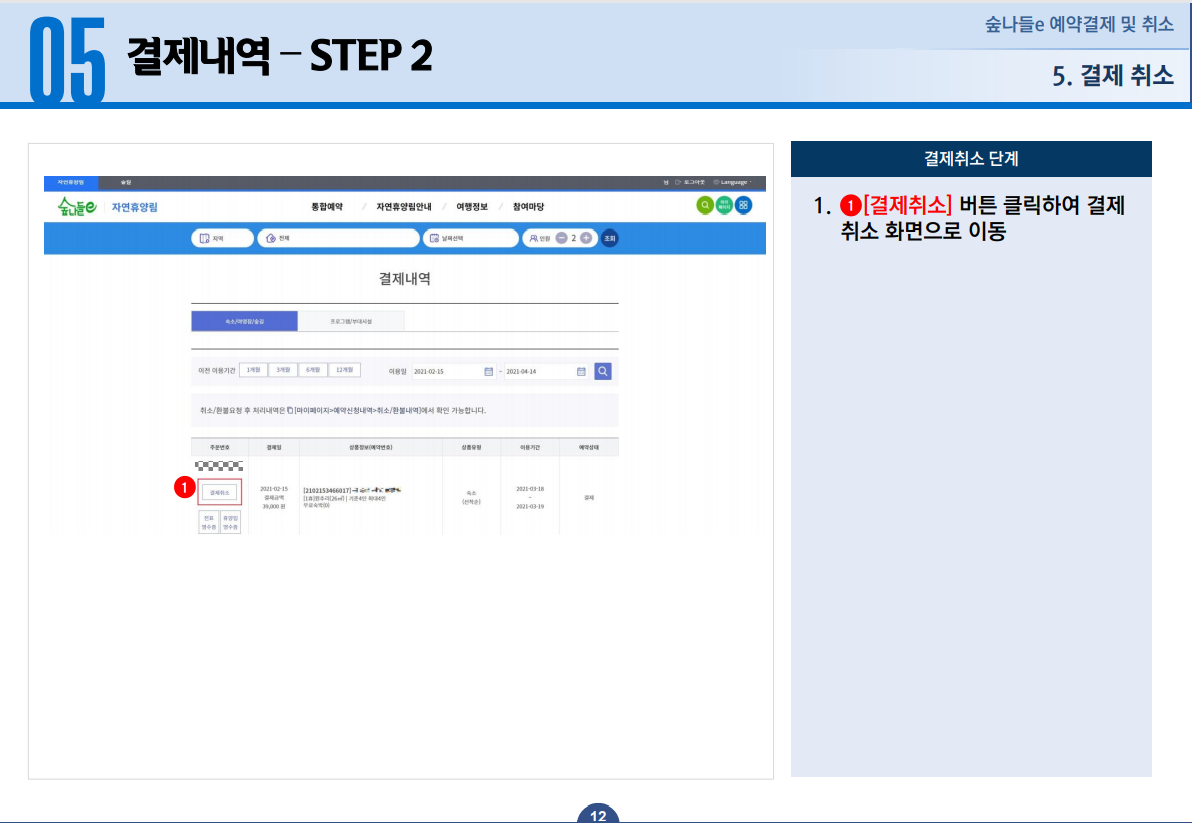
Task: Open the 자연휴양림안내 menu
Action: [404, 207]
